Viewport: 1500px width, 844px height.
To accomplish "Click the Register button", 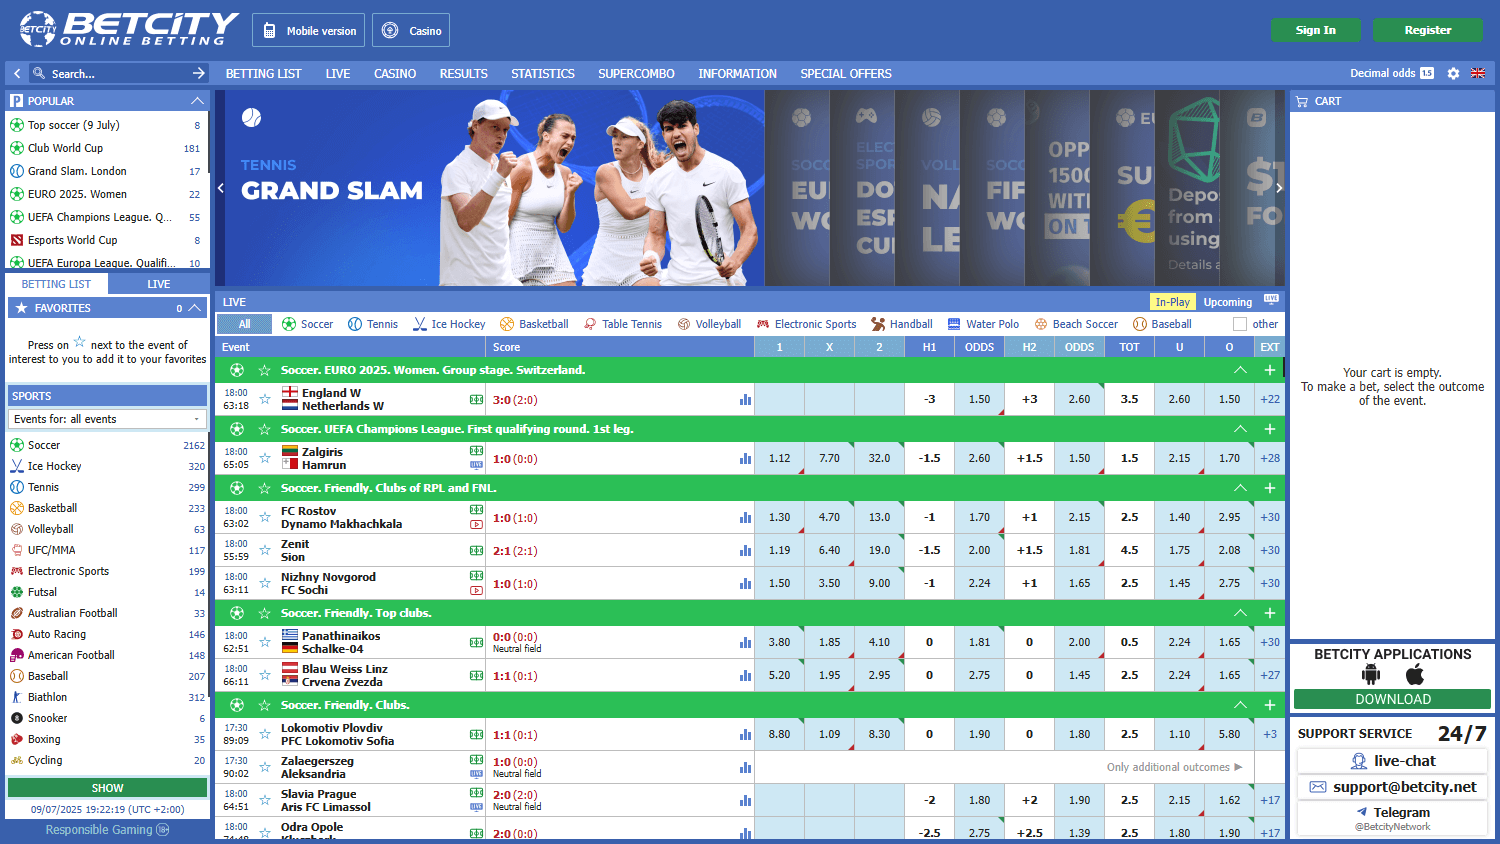I will point(1427,30).
